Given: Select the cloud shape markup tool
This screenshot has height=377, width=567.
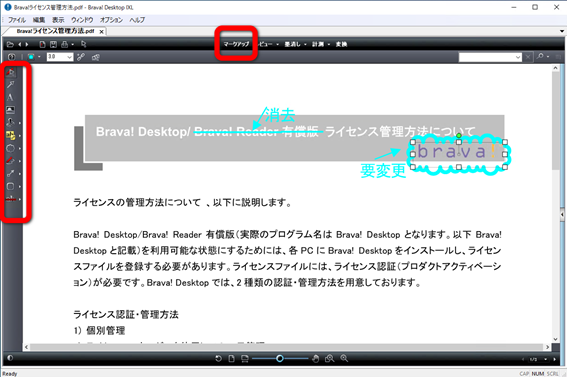Looking at the screenshot, I should pyautogui.click(x=10, y=148).
